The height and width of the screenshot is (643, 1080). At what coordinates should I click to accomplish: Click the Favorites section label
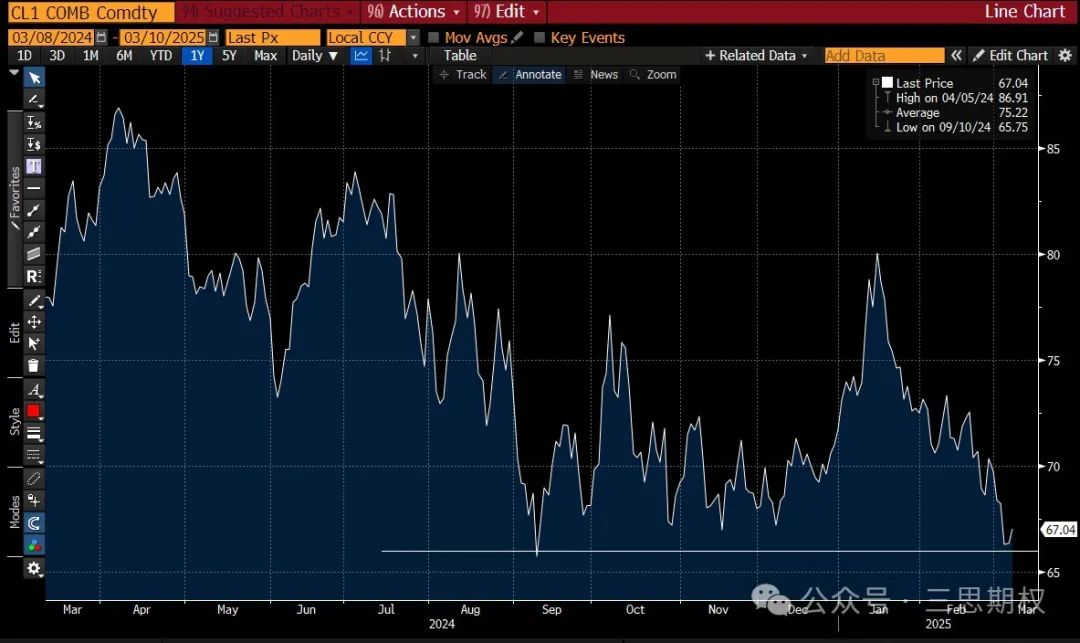14,198
